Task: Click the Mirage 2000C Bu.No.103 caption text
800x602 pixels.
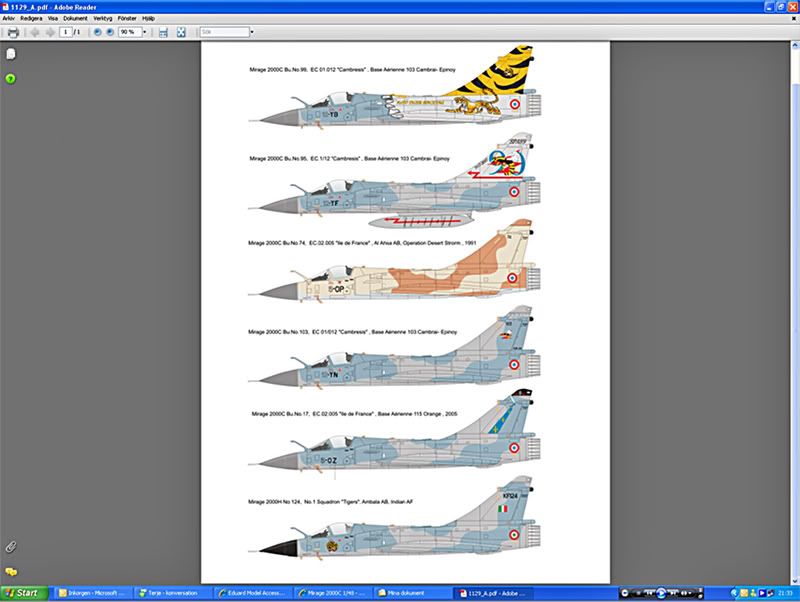Action: pos(353,332)
